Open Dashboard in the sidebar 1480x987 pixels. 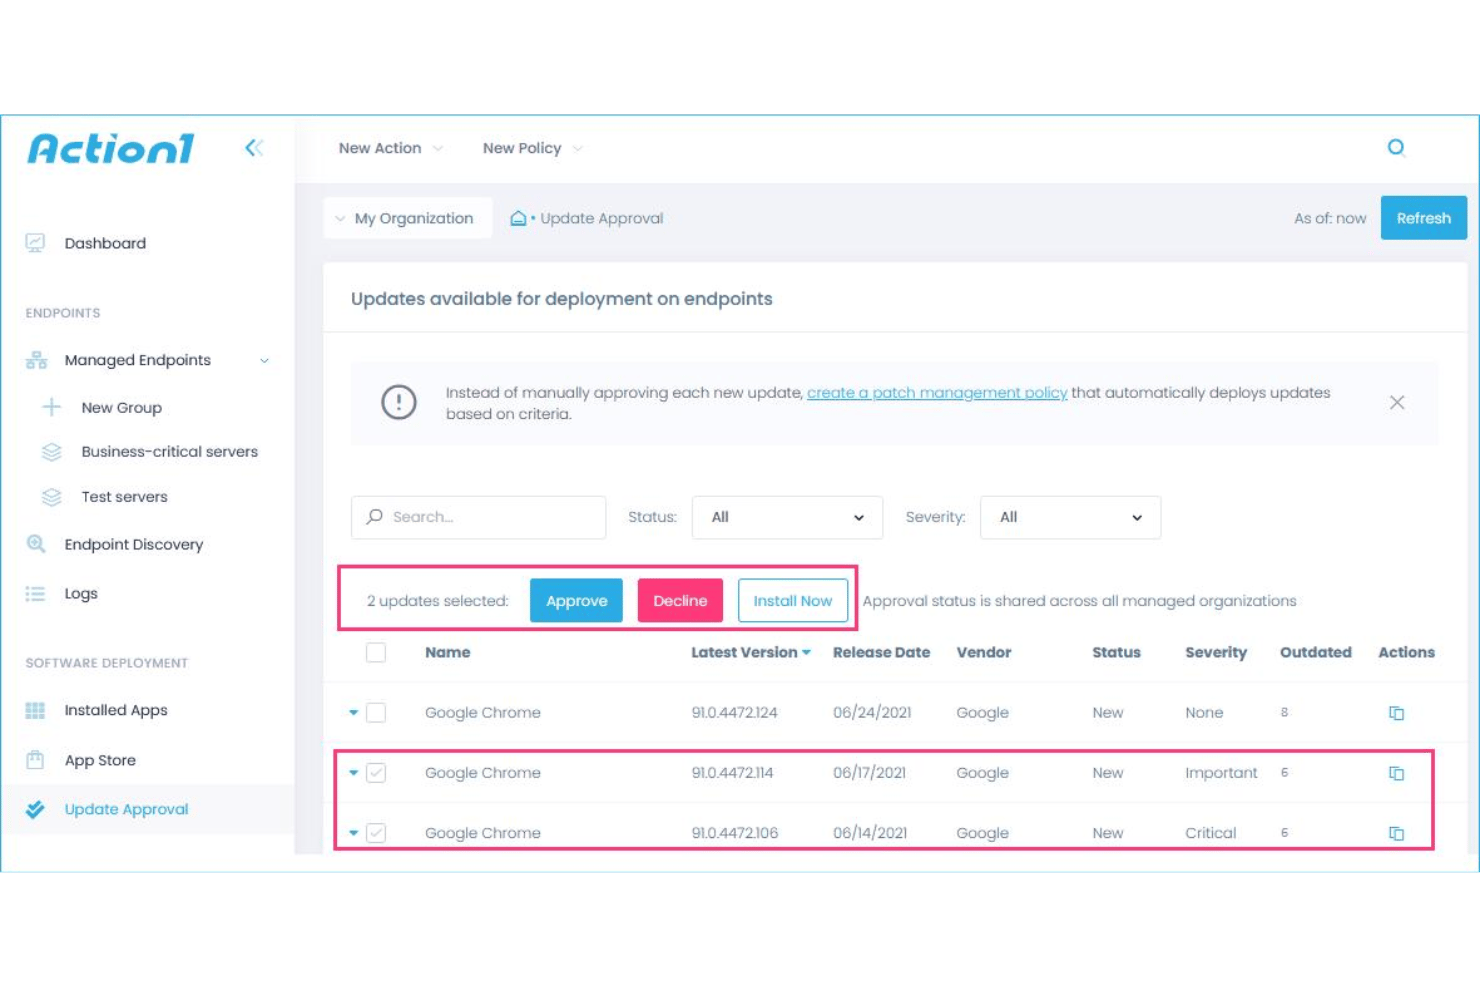[x=105, y=243]
